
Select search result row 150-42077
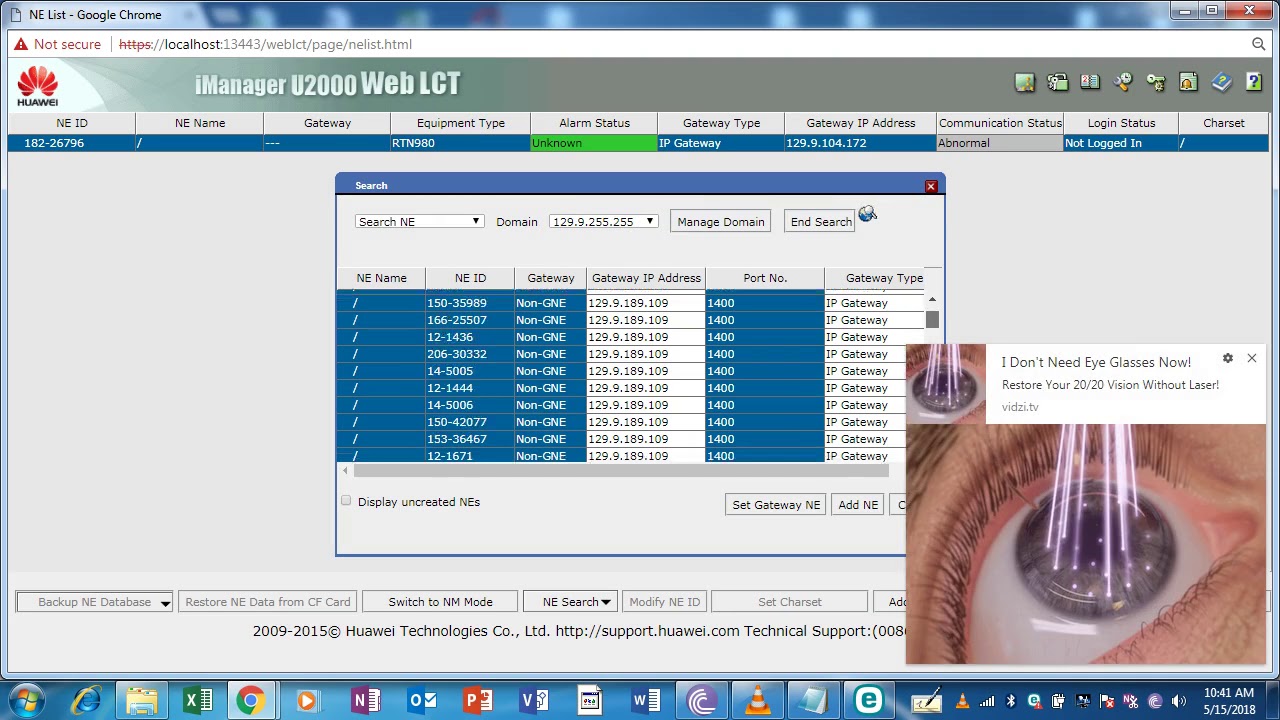[621, 422]
